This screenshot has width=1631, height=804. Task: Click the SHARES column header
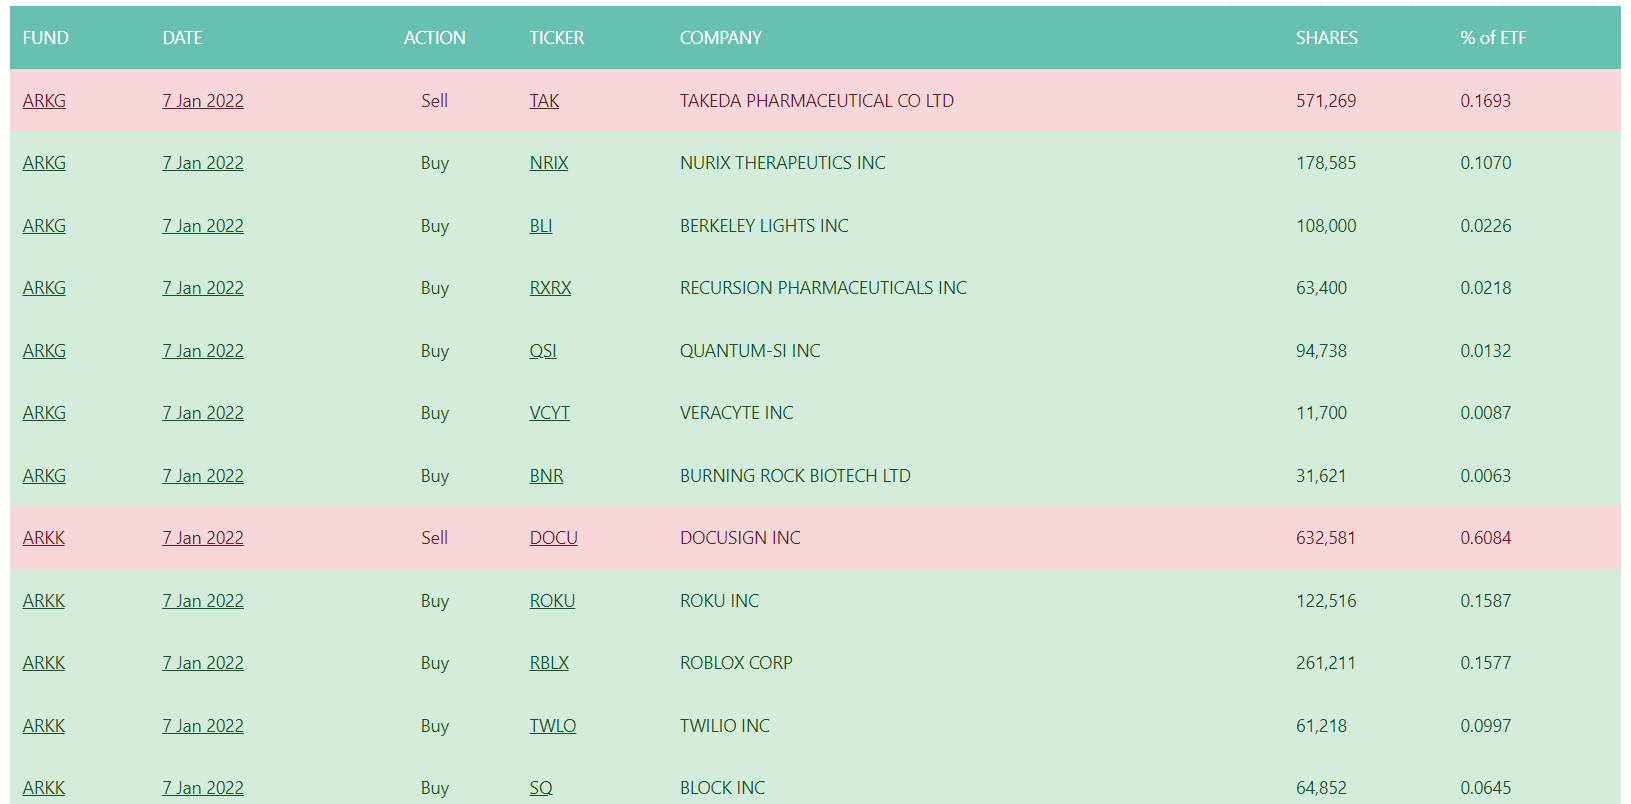point(1327,38)
